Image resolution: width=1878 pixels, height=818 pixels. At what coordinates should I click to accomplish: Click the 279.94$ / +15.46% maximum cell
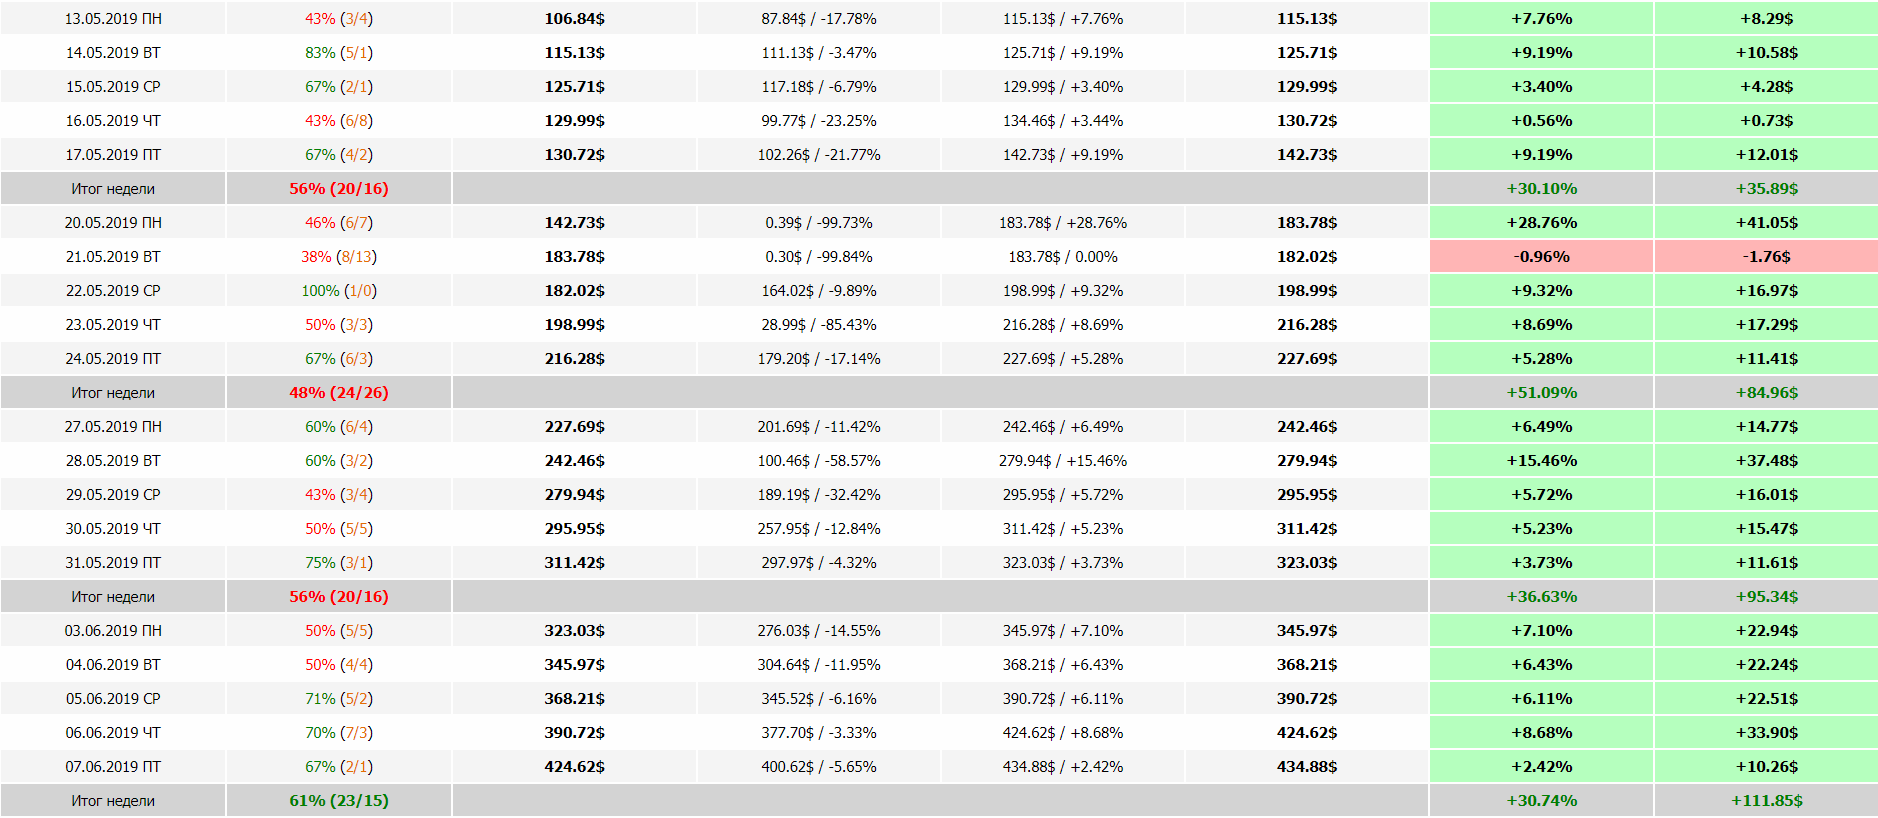(1063, 461)
